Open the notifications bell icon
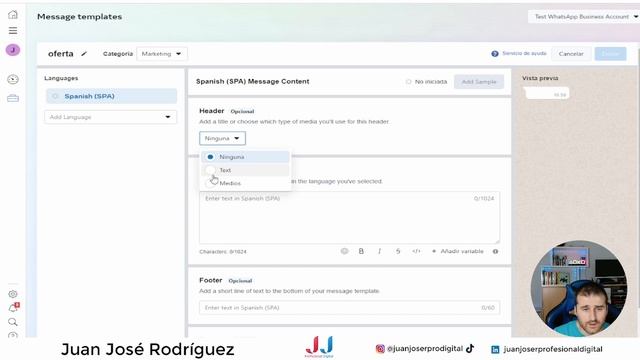640x360 pixels. tap(13, 308)
